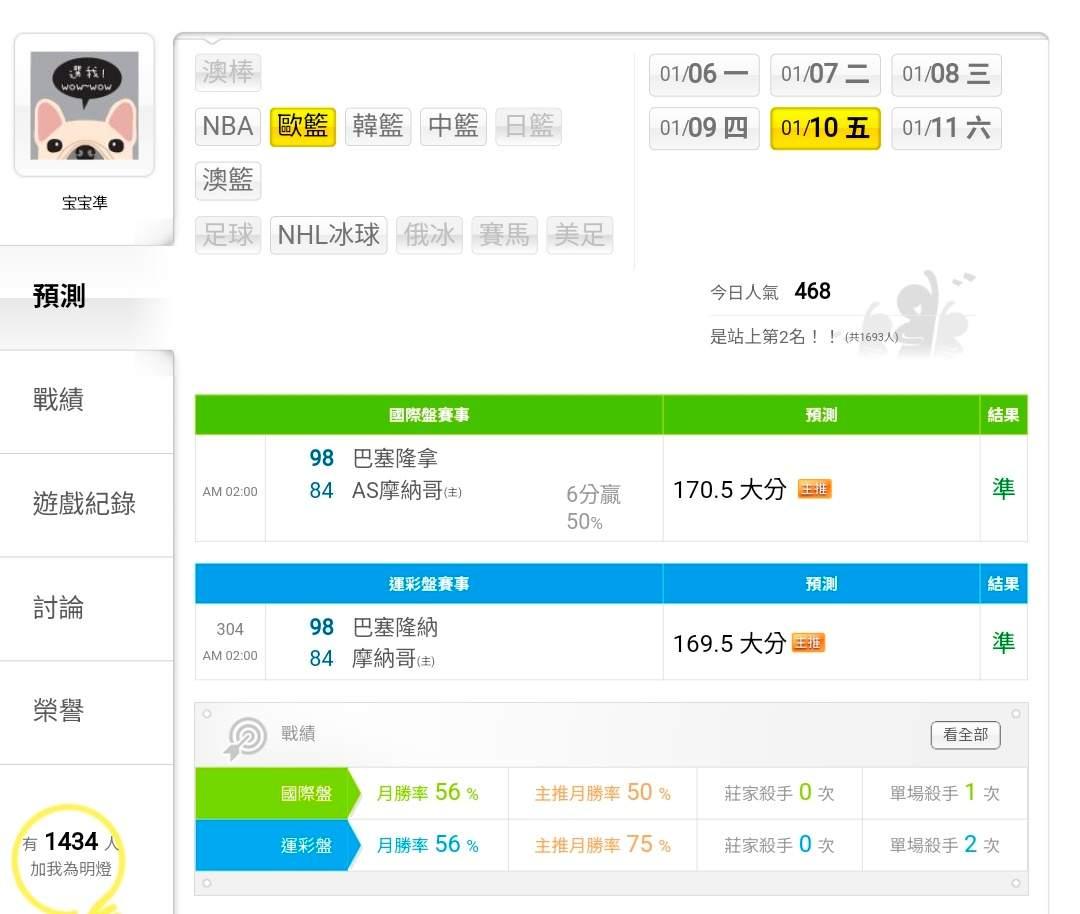Open the 遊戲紀錄 sidebar tab
The image size is (1080, 914).
coord(84,504)
